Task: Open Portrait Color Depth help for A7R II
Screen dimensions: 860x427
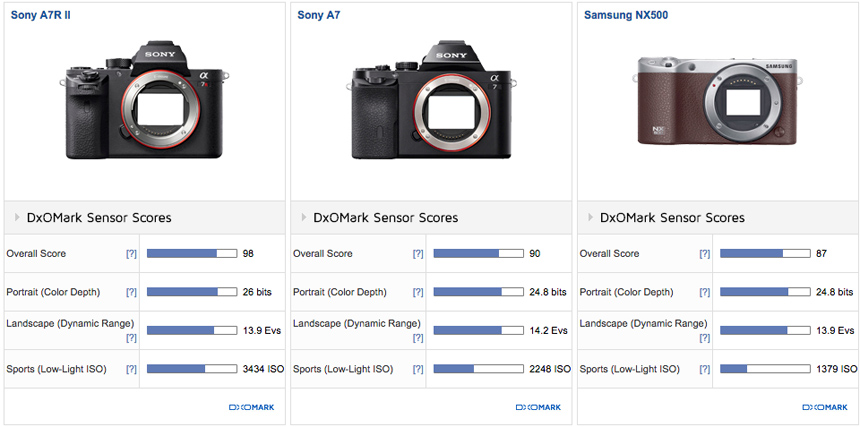Action: 131,292
